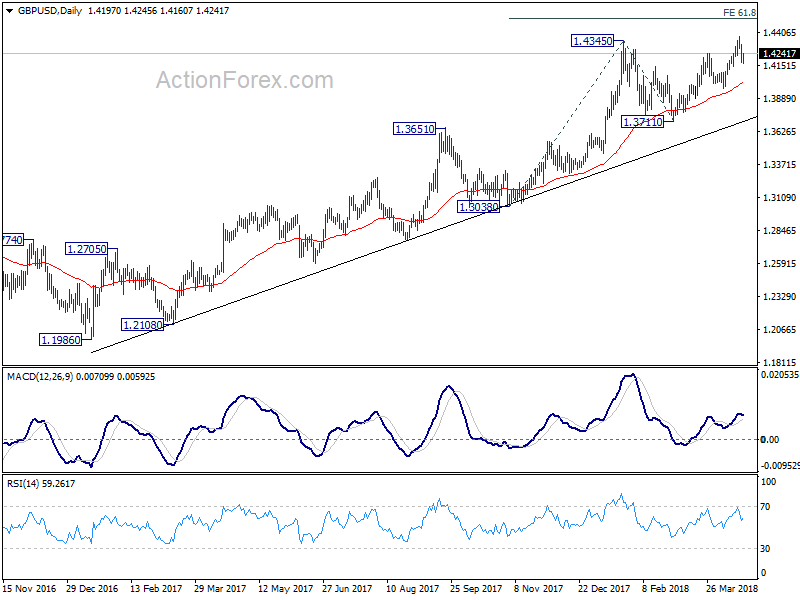Open the GBPUSD chart dropdown triangle
The image size is (800, 600).
[9, 11]
